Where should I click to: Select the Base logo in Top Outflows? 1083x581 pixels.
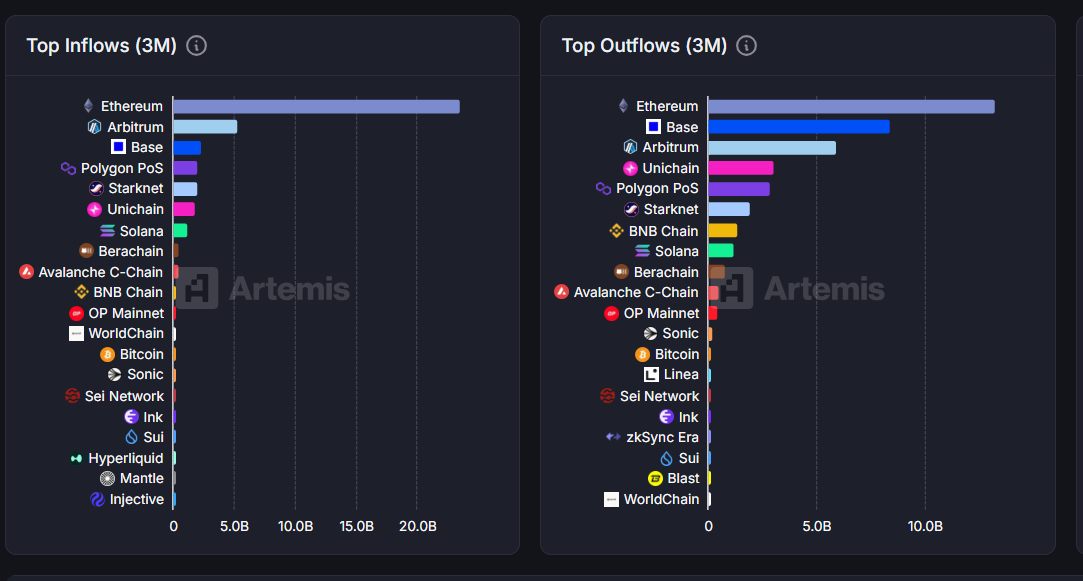pyautogui.click(x=653, y=126)
